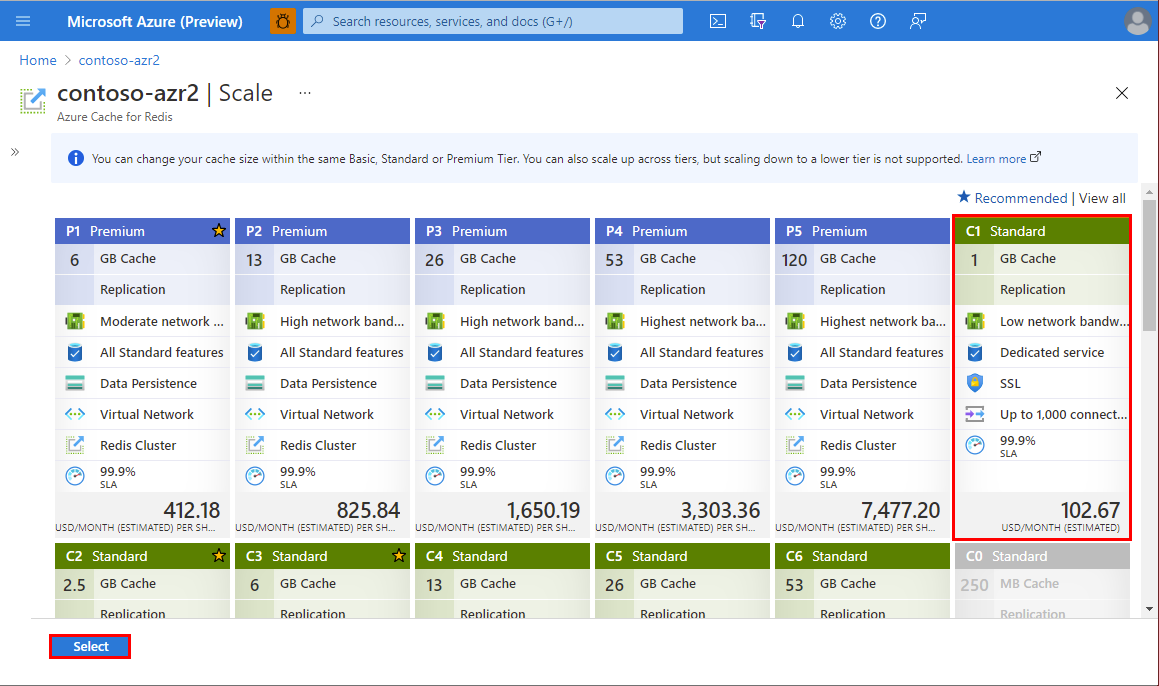Open the account avatar in the corner

(1137, 20)
